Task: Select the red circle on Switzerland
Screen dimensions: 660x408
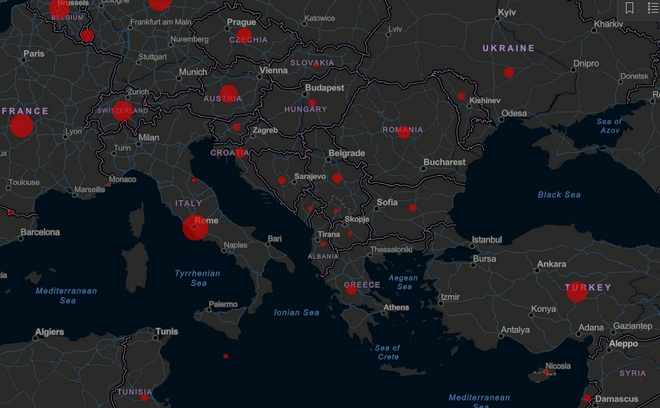Action: tap(123, 110)
